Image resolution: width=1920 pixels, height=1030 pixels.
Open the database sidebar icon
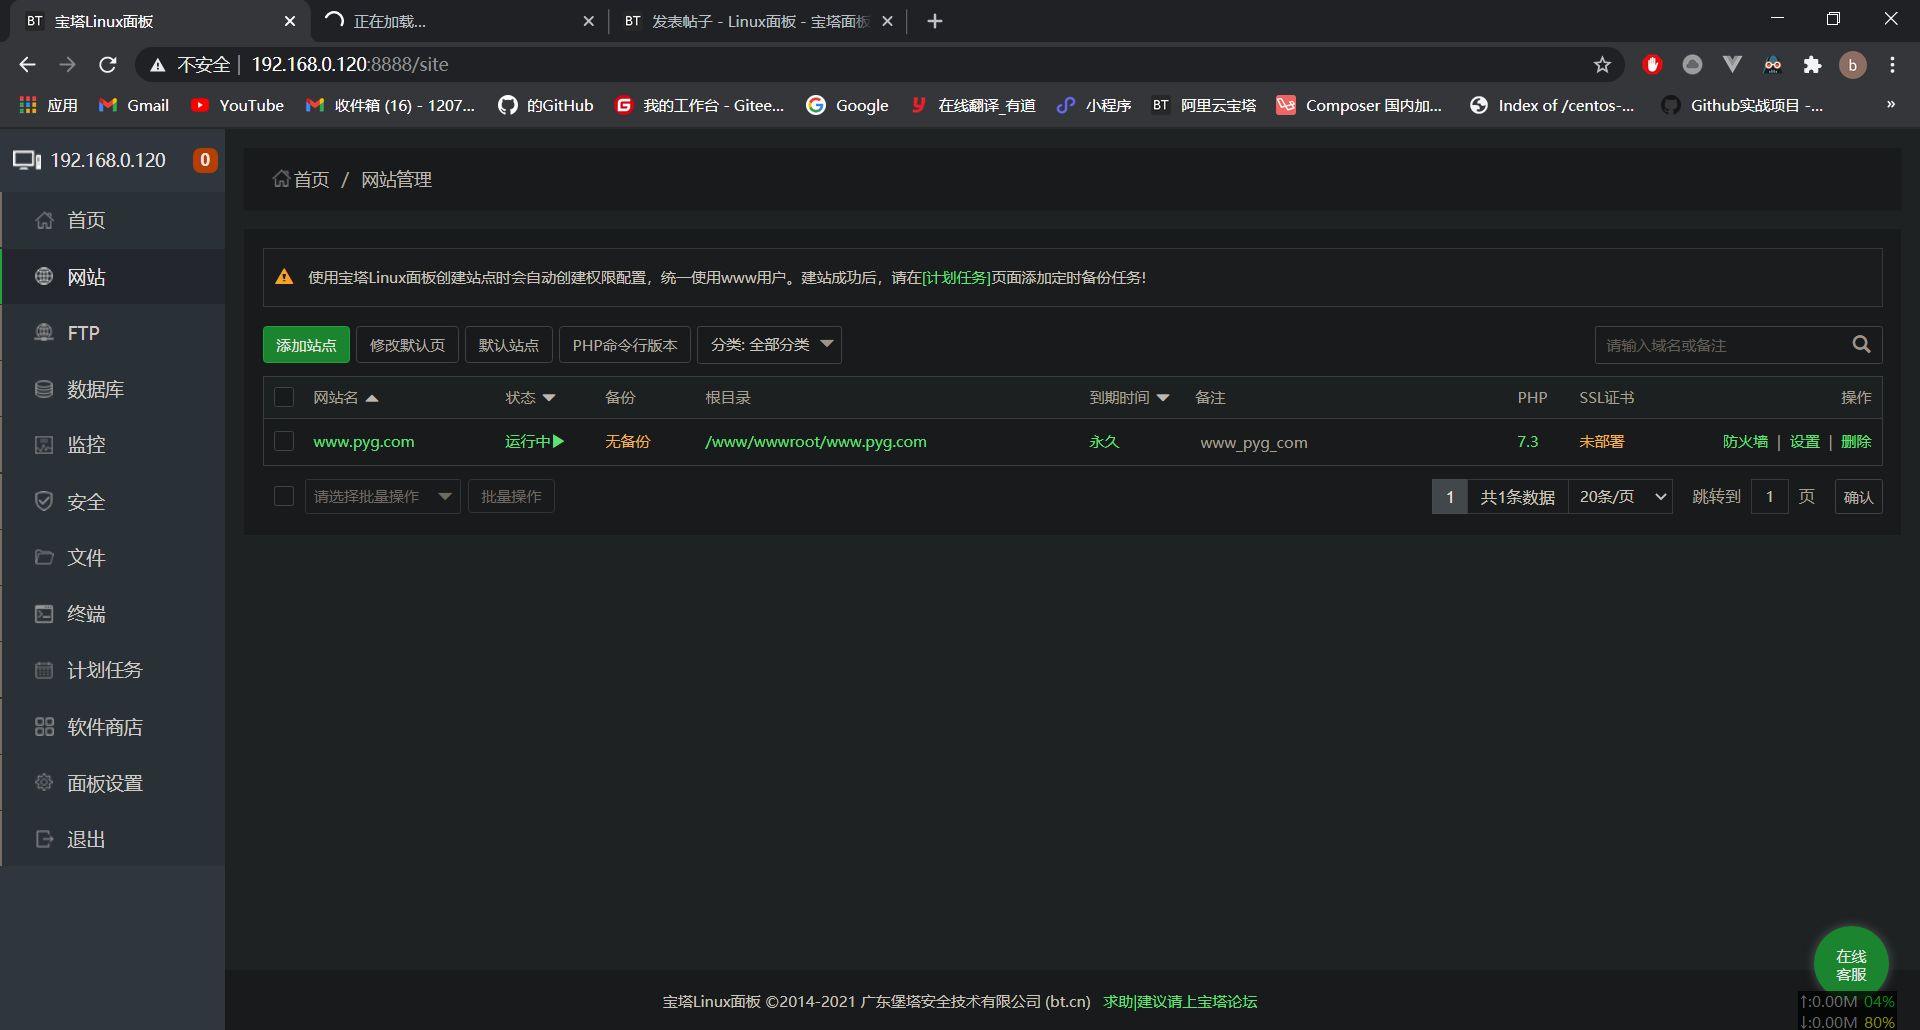pyautogui.click(x=44, y=389)
